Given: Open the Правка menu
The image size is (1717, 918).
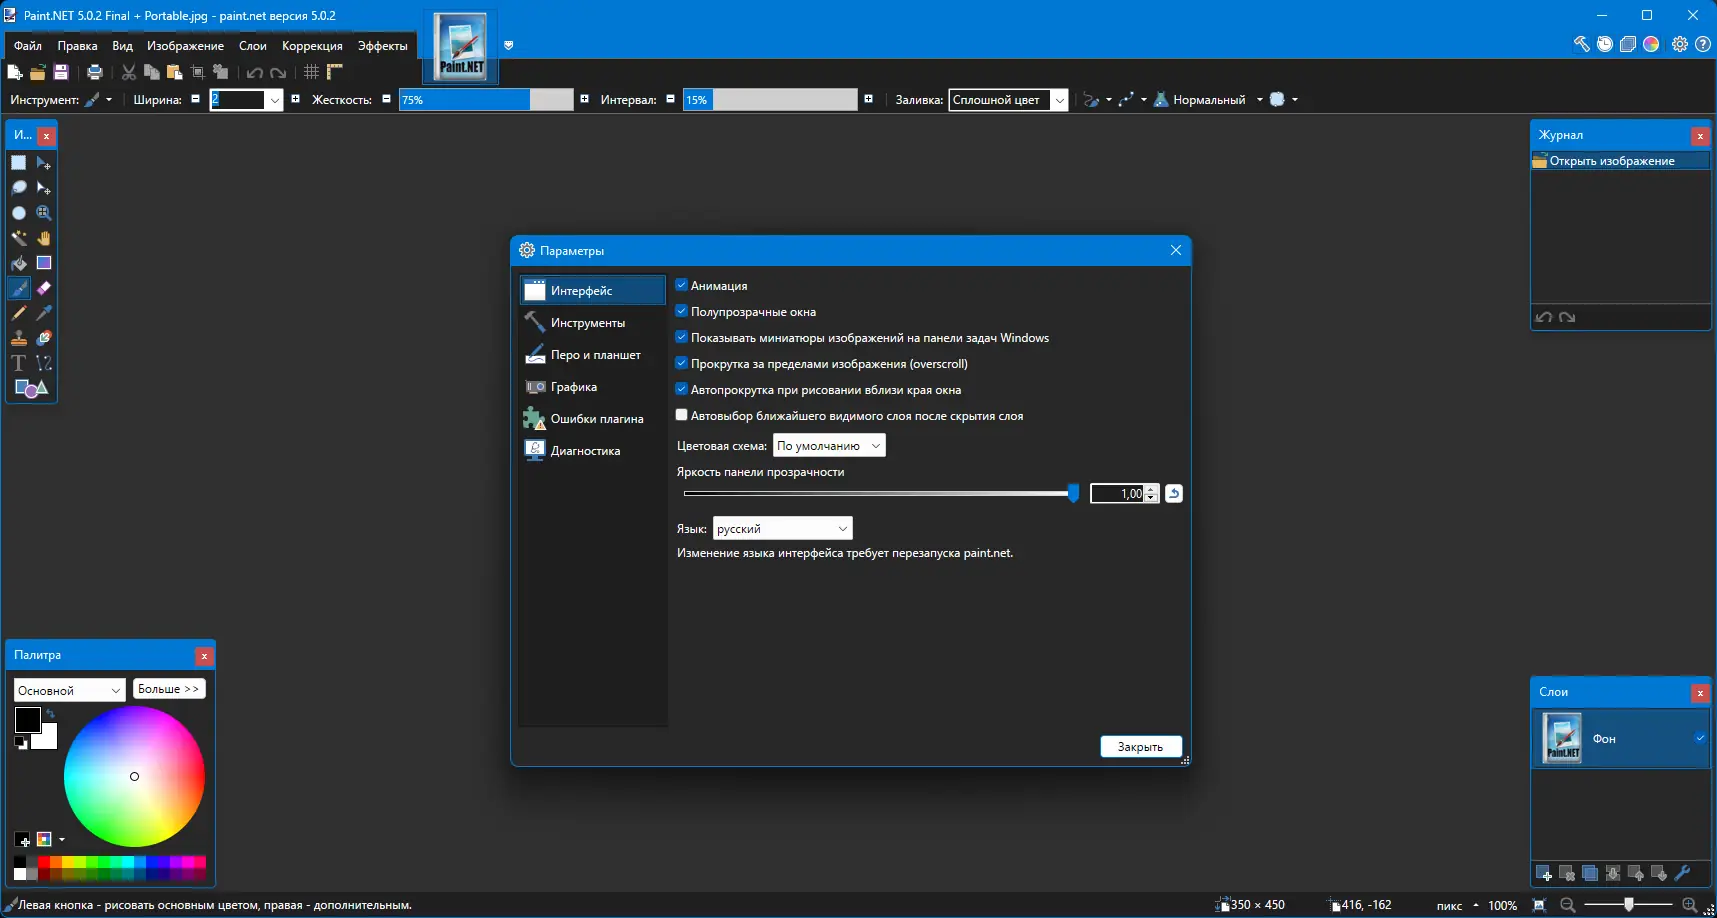Looking at the screenshot, I should [x=77, y=46].
